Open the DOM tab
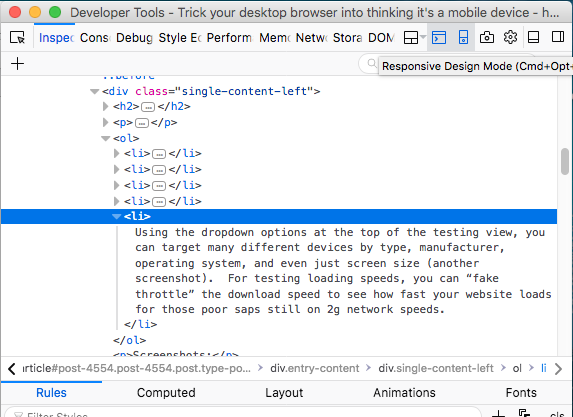This screenshot has height=417, width=573. pyautogui.click(x=381, y=38)
